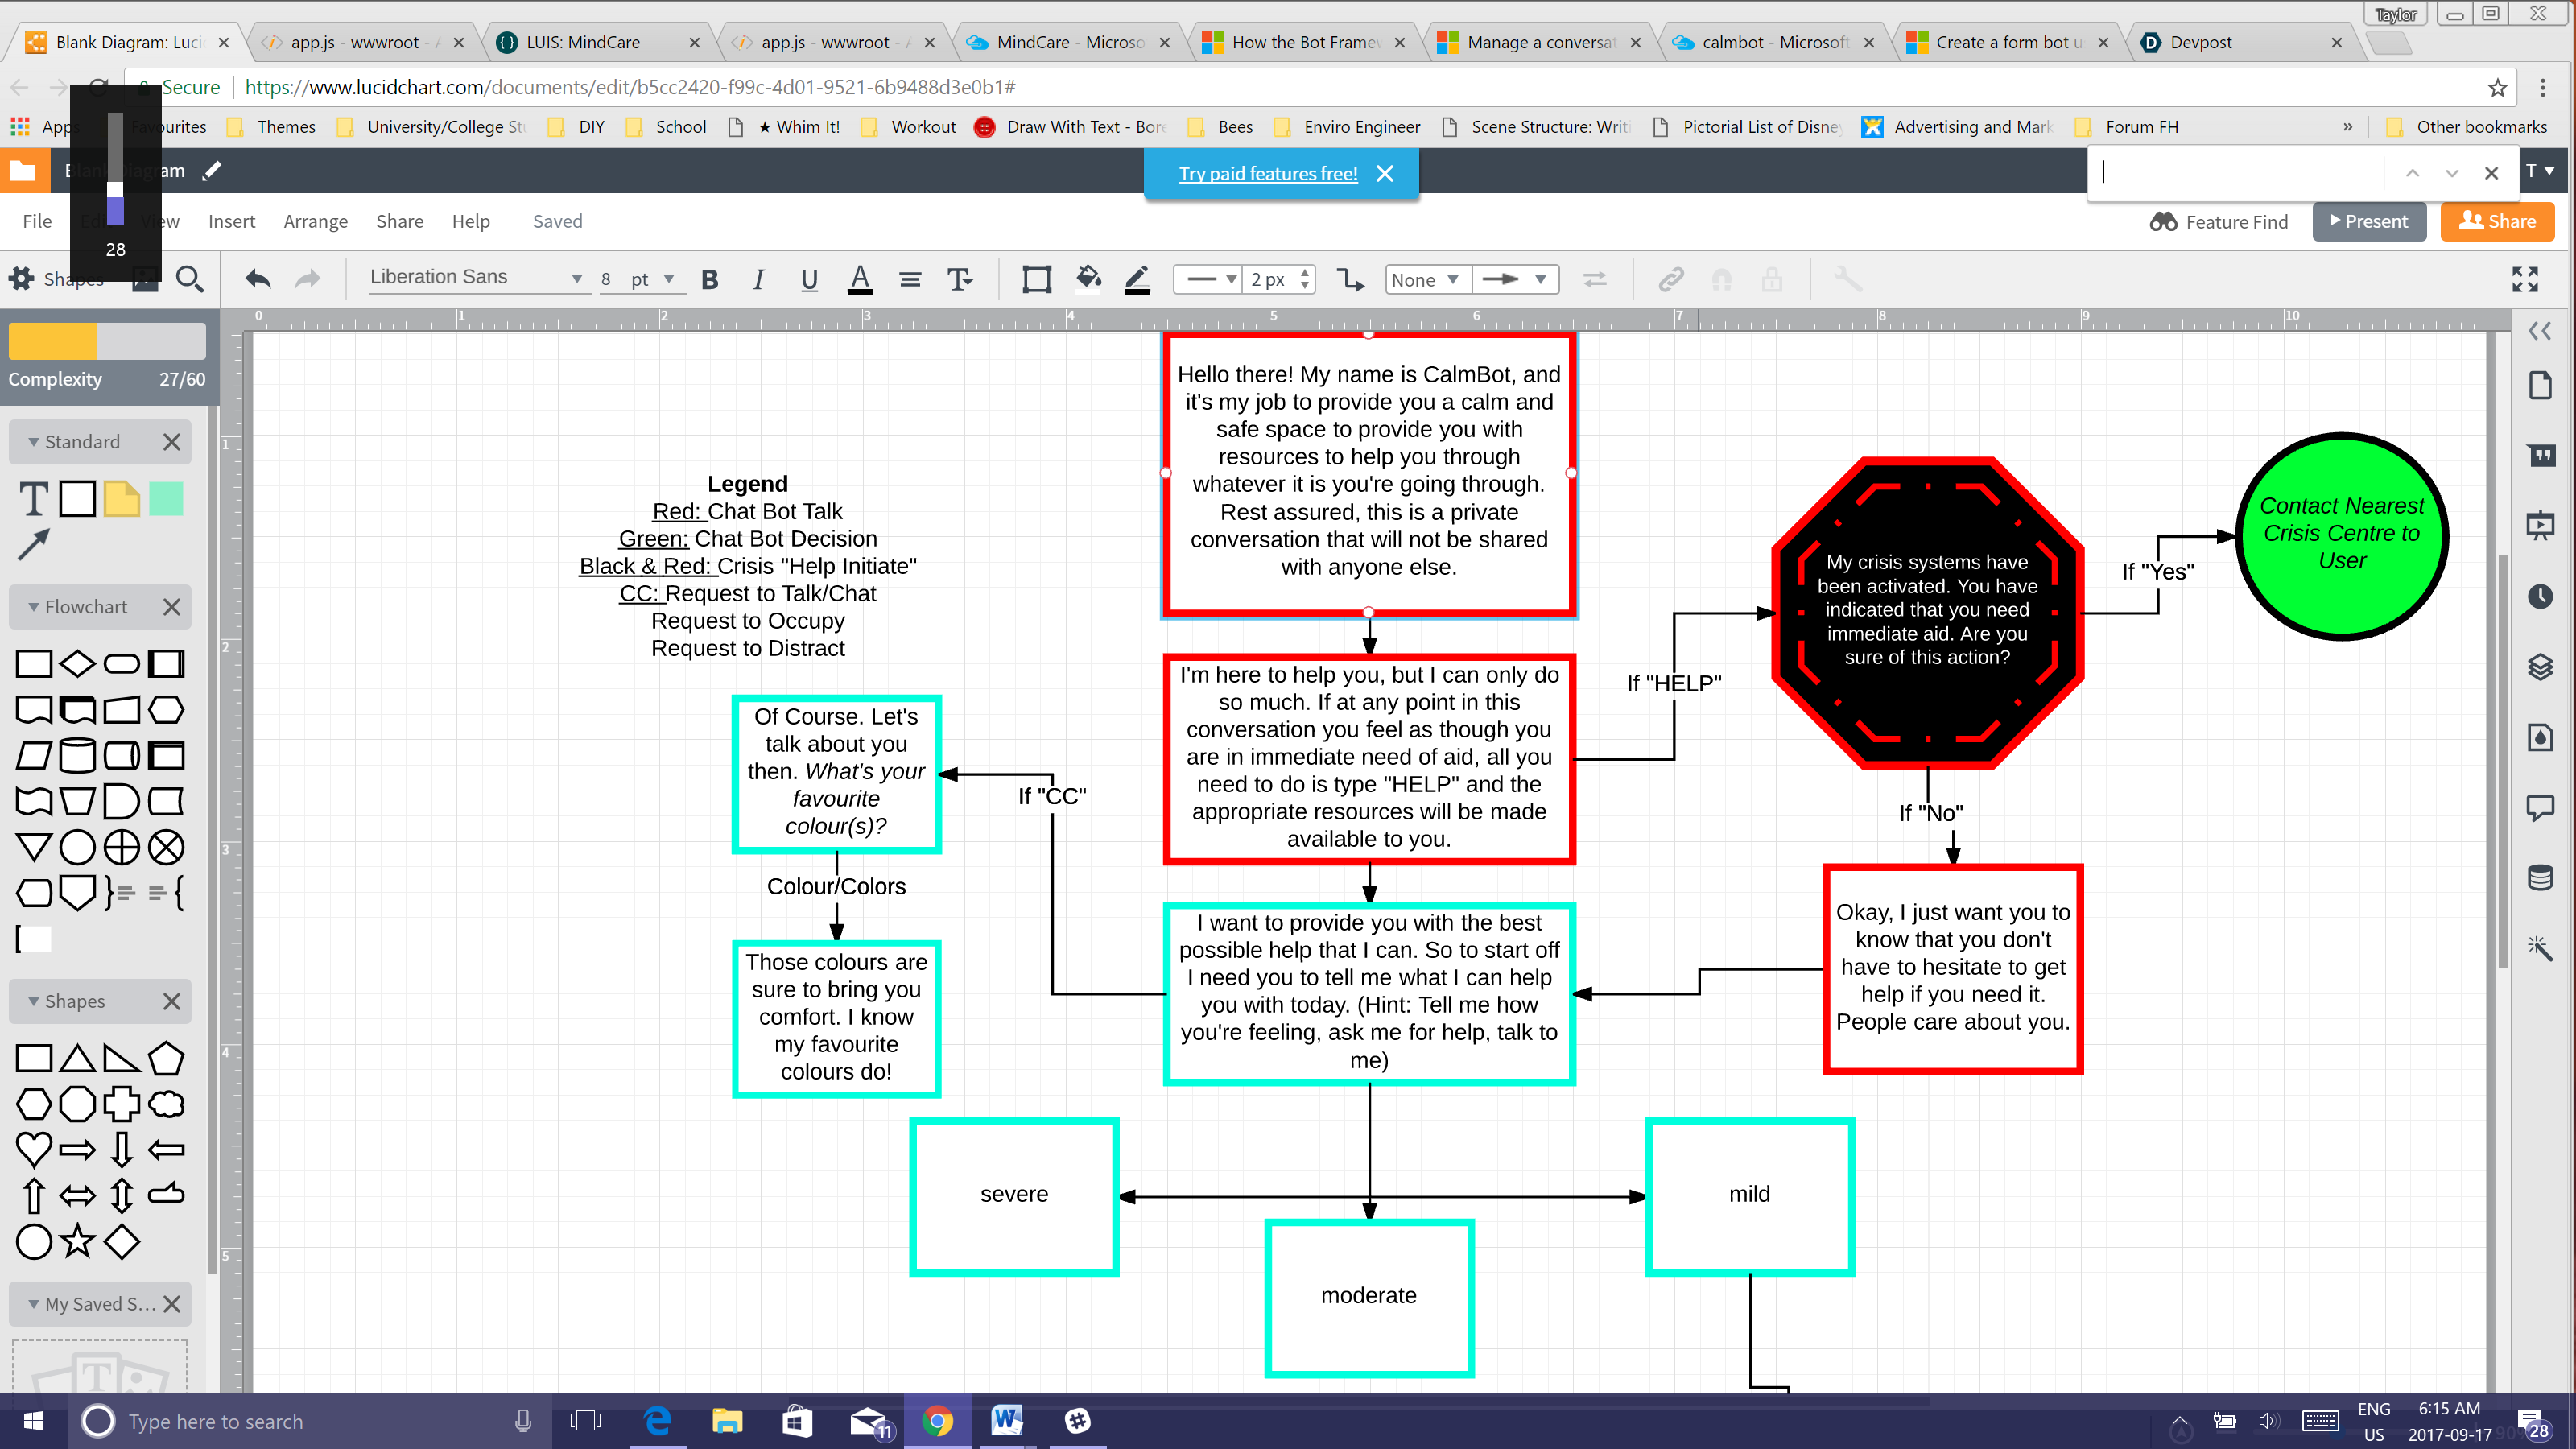Open the History clock icon in right sidebar
Screen dimensions: 2576x1449
[x=2540, y=597]
